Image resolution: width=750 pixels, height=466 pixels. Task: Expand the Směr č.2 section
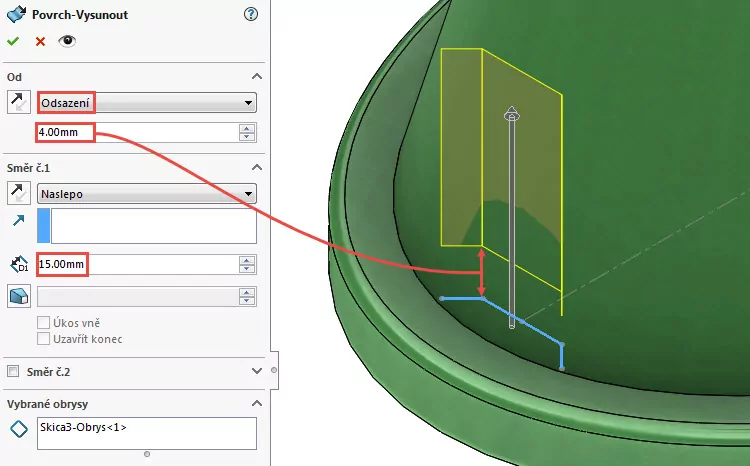tap(257, 371)
